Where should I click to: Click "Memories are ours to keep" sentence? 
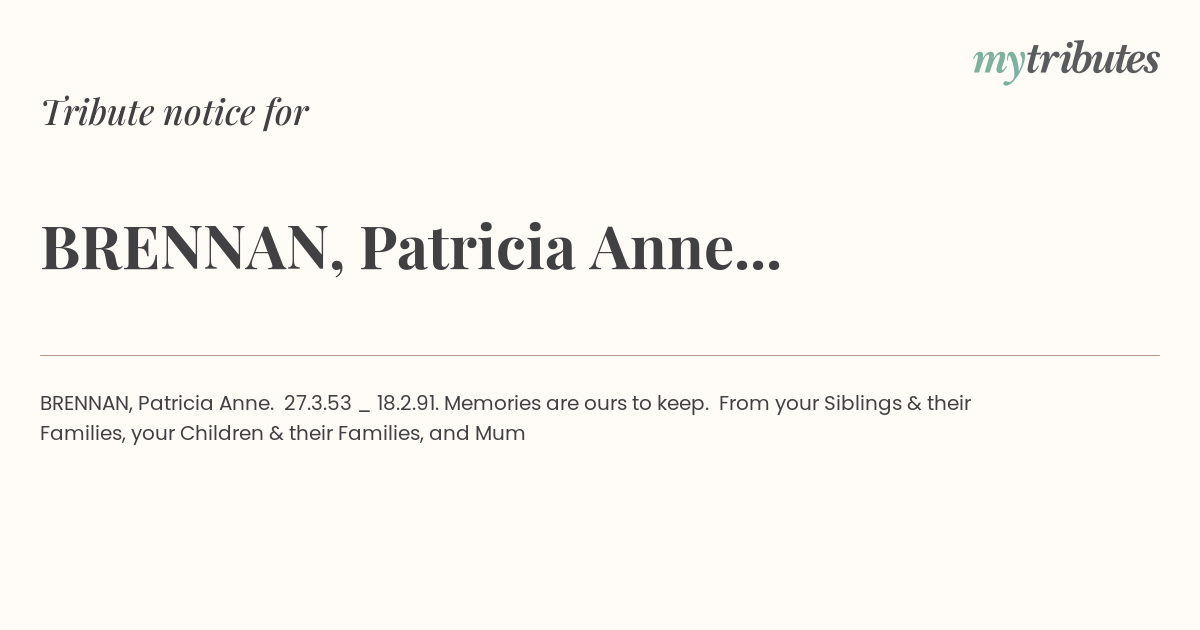pos(577,403)
